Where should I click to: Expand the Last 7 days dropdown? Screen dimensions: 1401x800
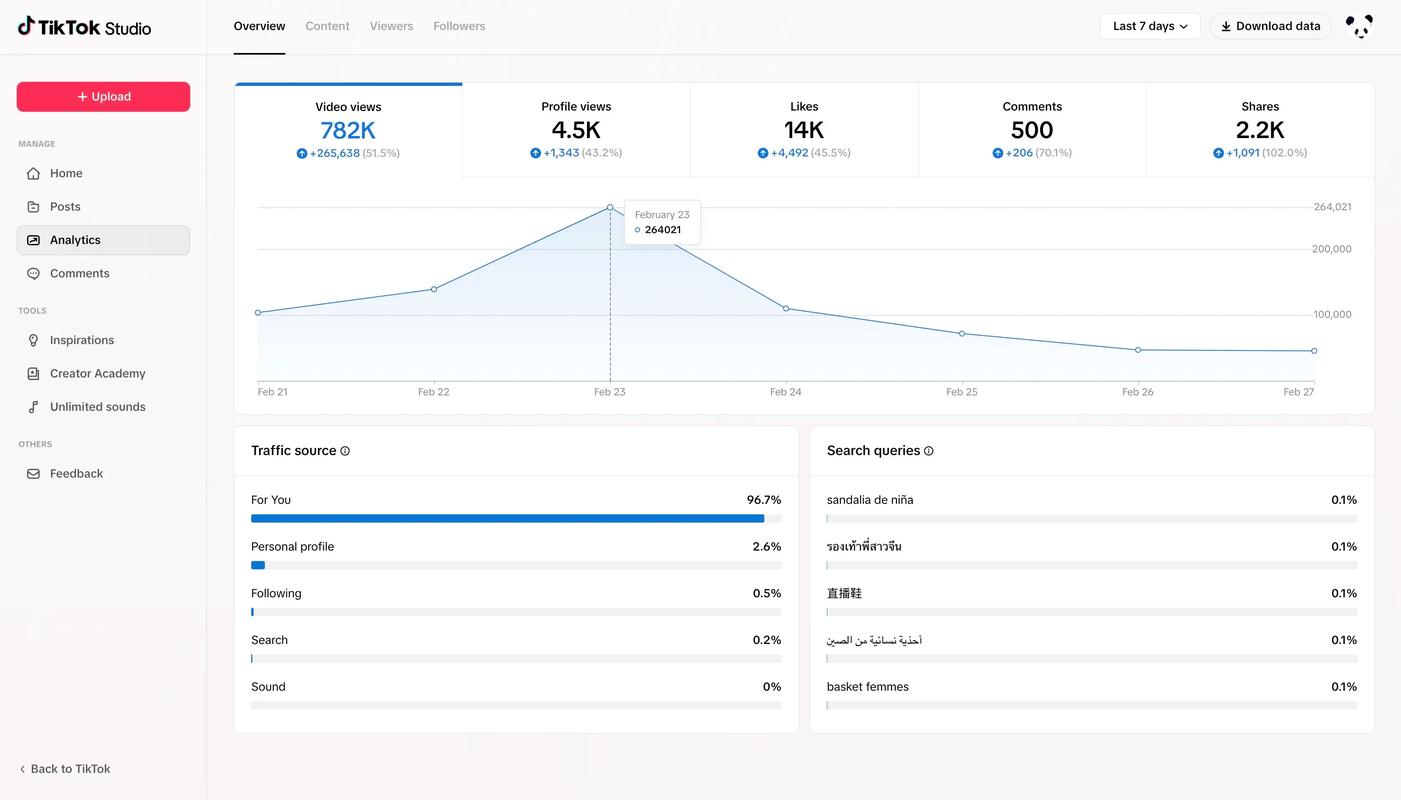tap(1150, 26)
